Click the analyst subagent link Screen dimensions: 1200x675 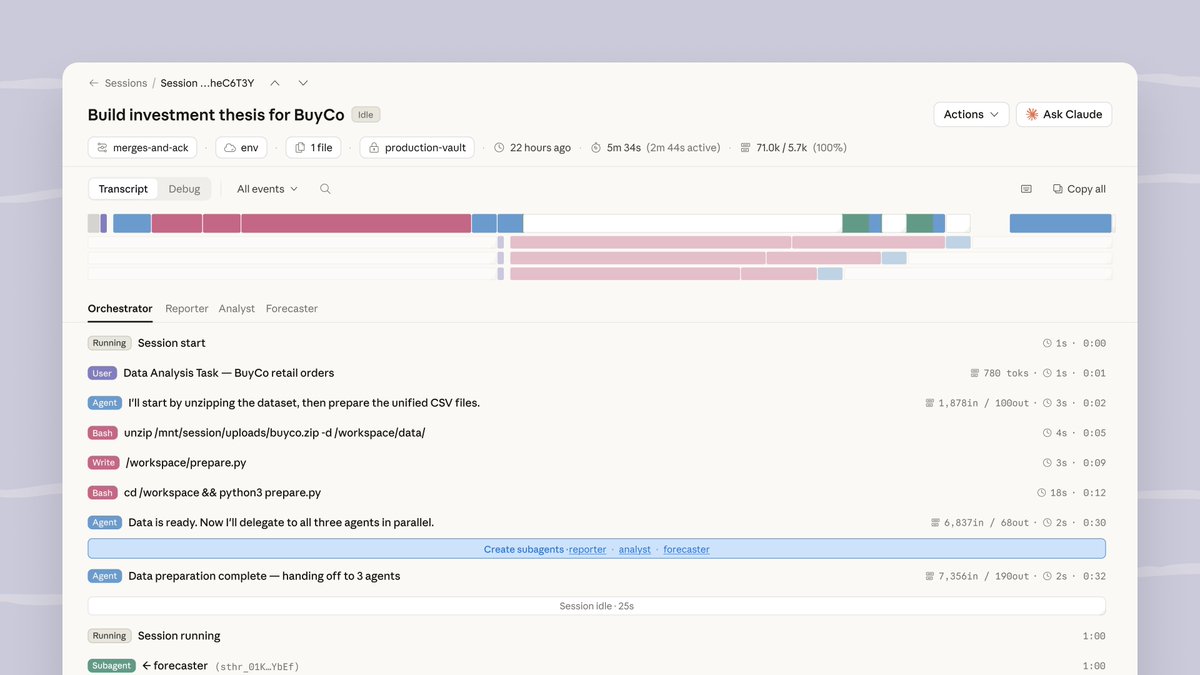click(x=634, y=549)
